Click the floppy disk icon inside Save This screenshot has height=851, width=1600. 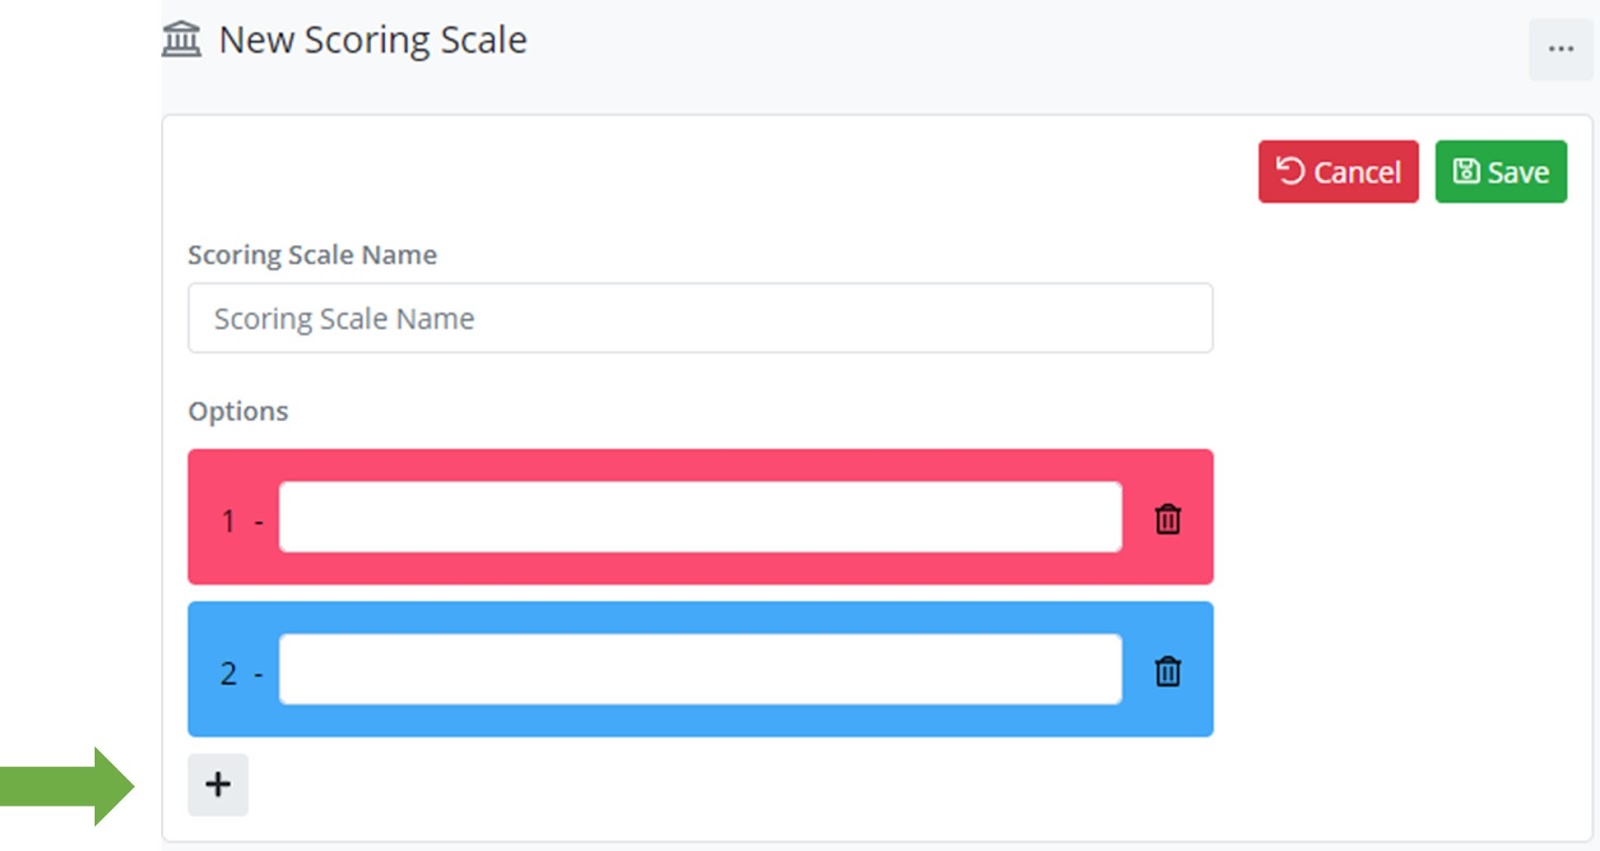[1466, 171]
